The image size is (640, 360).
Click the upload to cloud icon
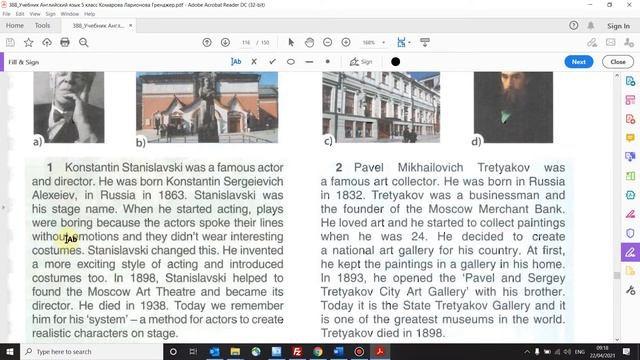pos(47,42)
